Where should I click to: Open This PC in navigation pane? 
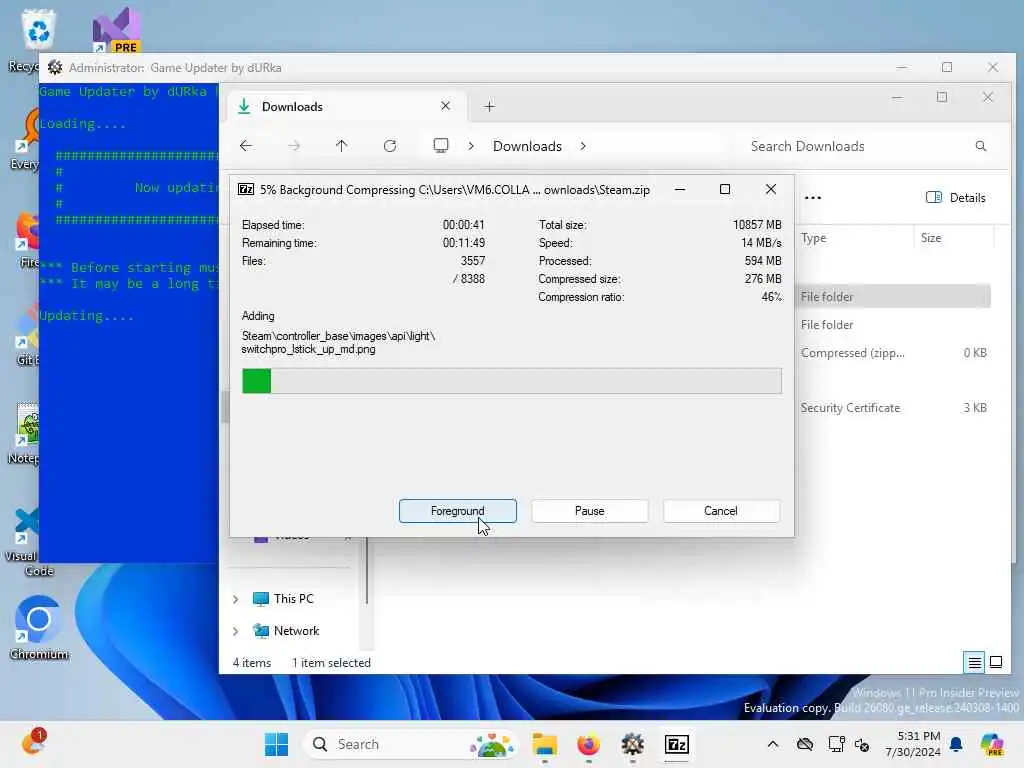click(283, 598)
